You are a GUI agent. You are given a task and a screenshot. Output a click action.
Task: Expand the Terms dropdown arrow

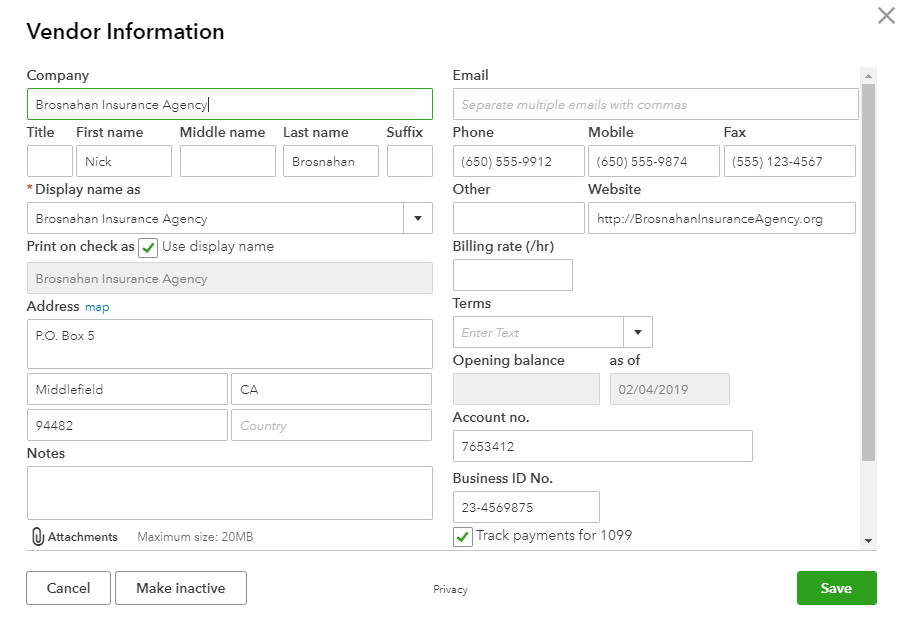click(x=637, y=332)
